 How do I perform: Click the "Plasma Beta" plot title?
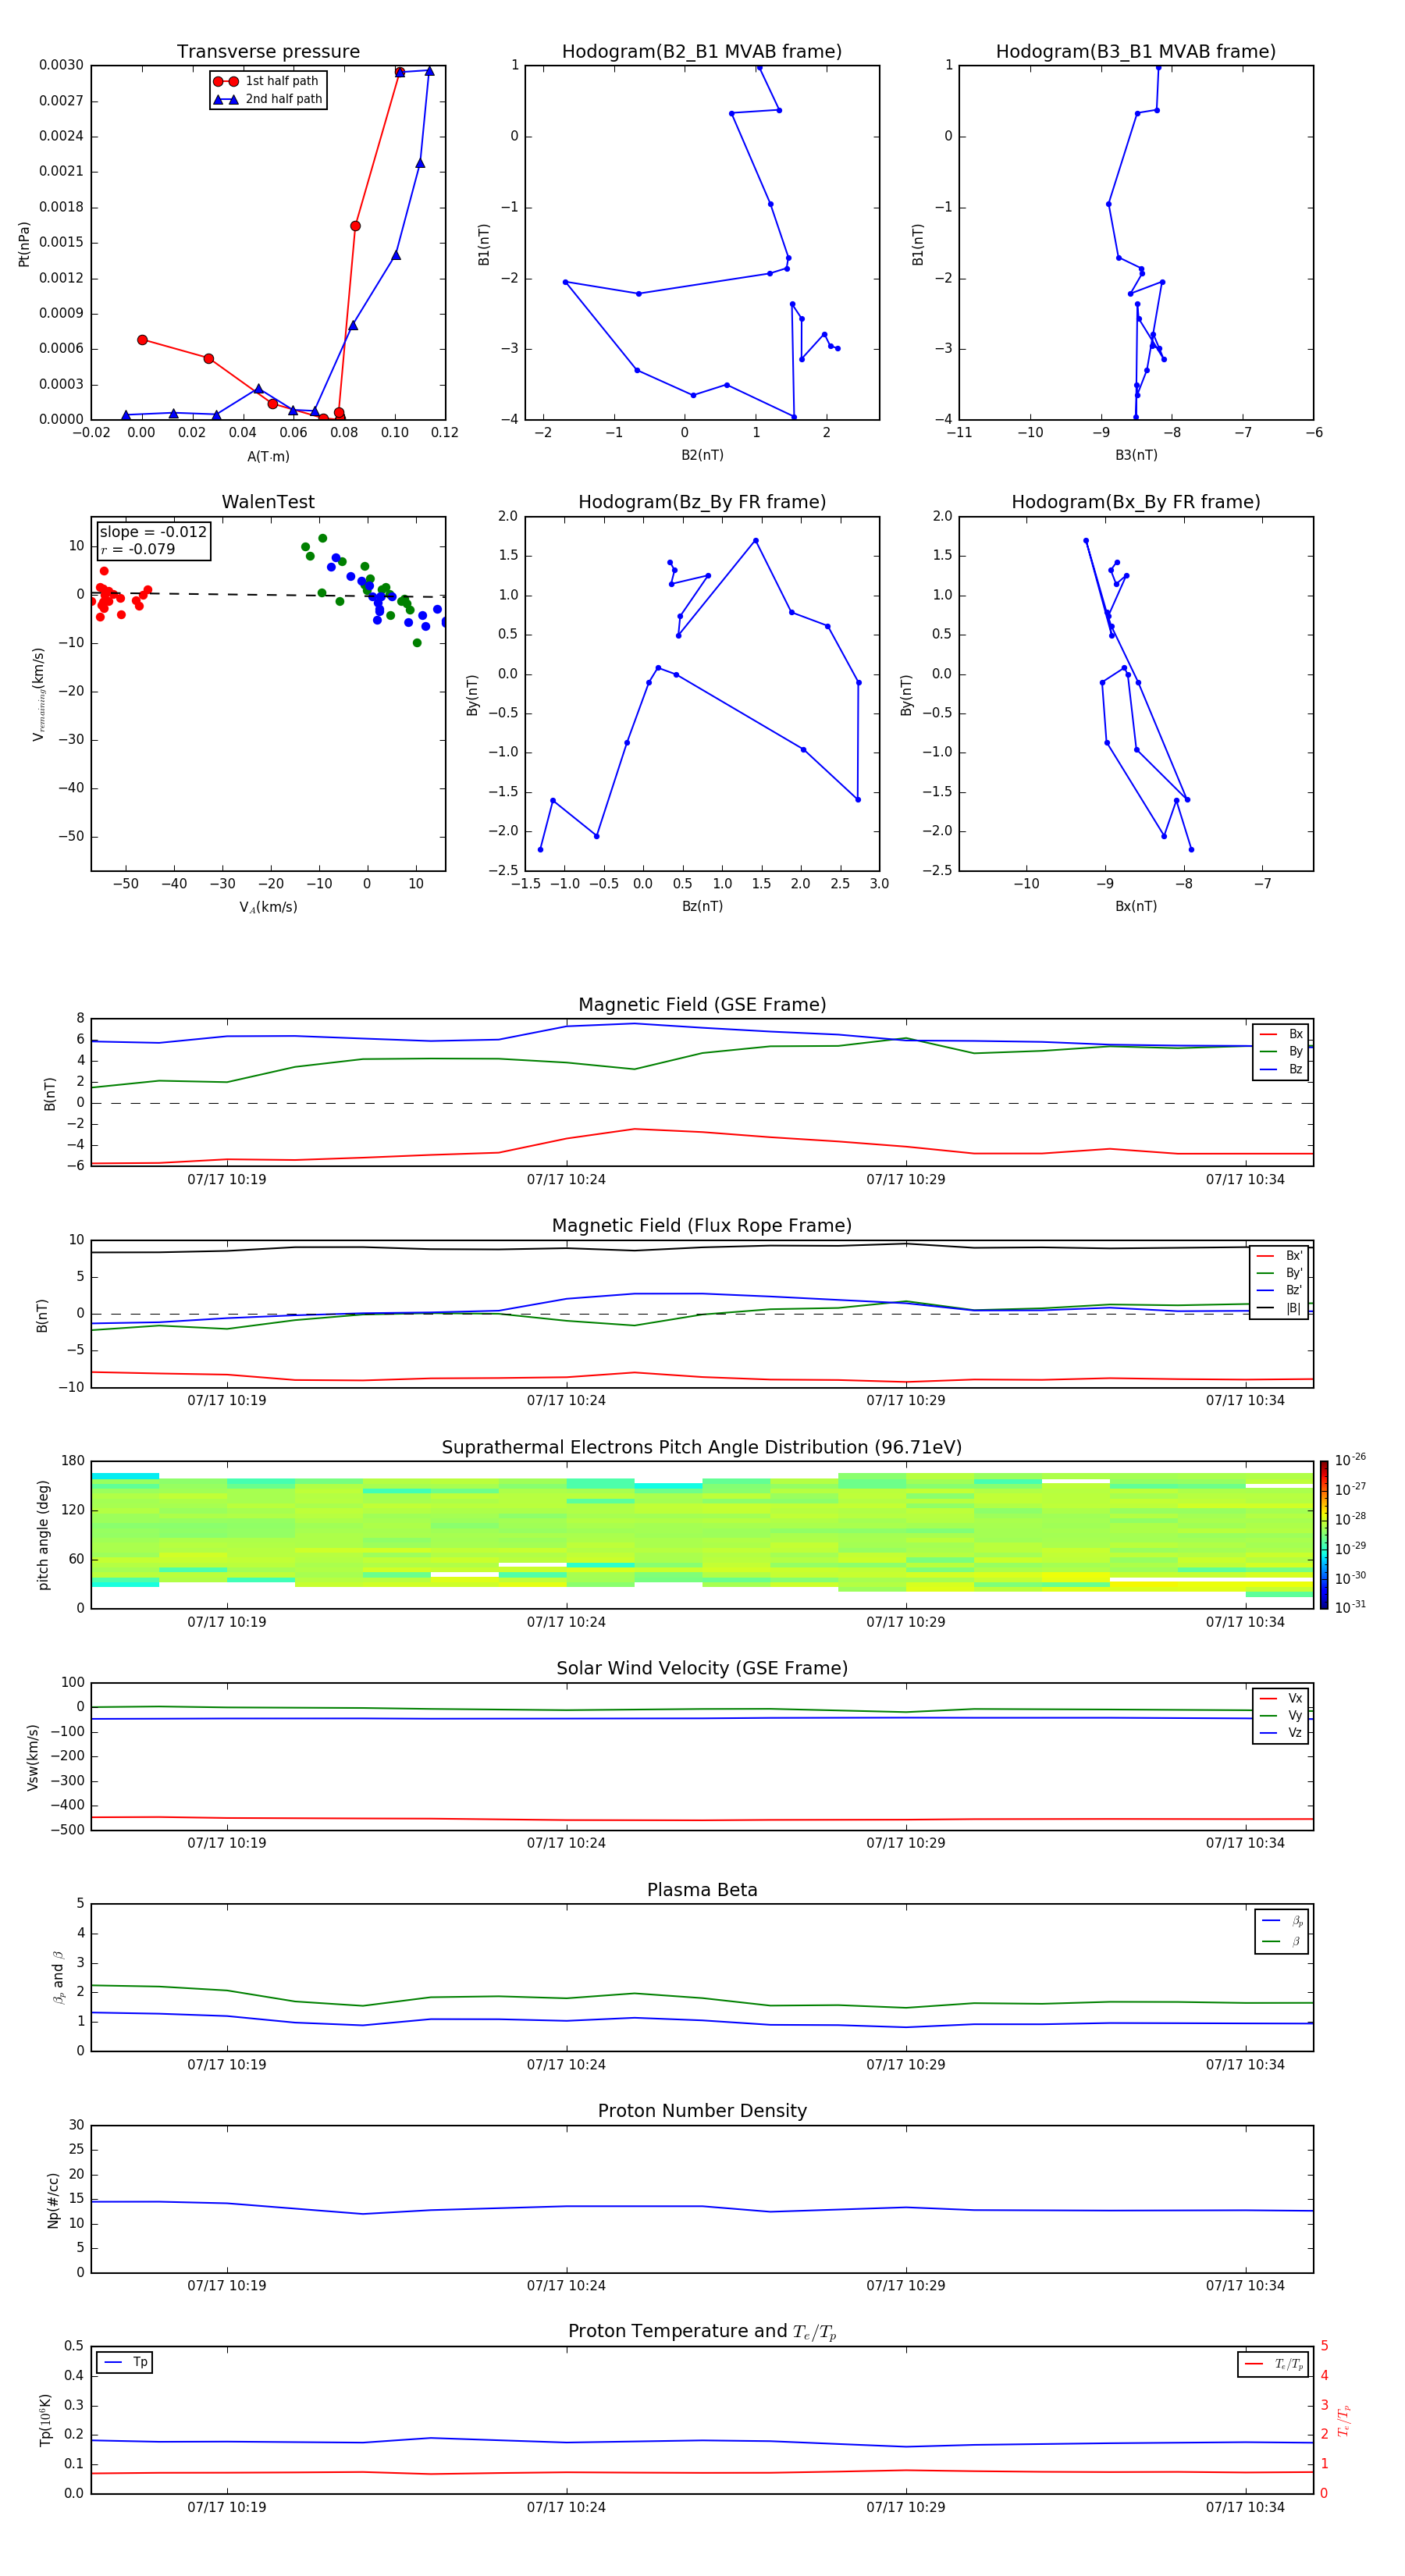(702, 1890)
